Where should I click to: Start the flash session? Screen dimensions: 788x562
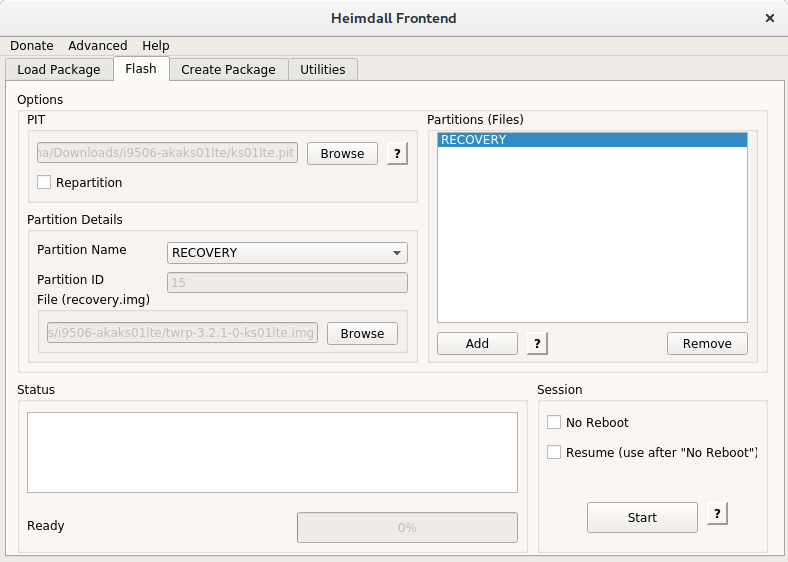(x=642, y=517)
